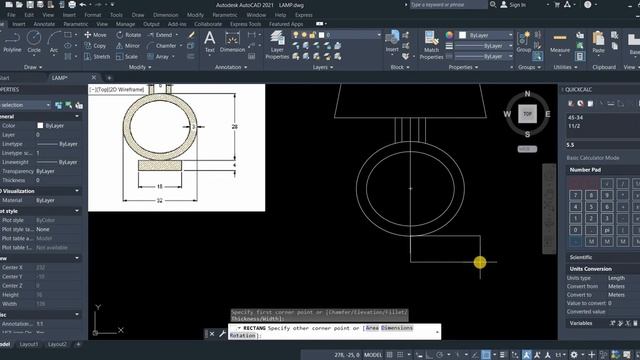Click the Match Properties tool
Image resolution: width=640 pixels, height=360 pixels.
(431, 45)
